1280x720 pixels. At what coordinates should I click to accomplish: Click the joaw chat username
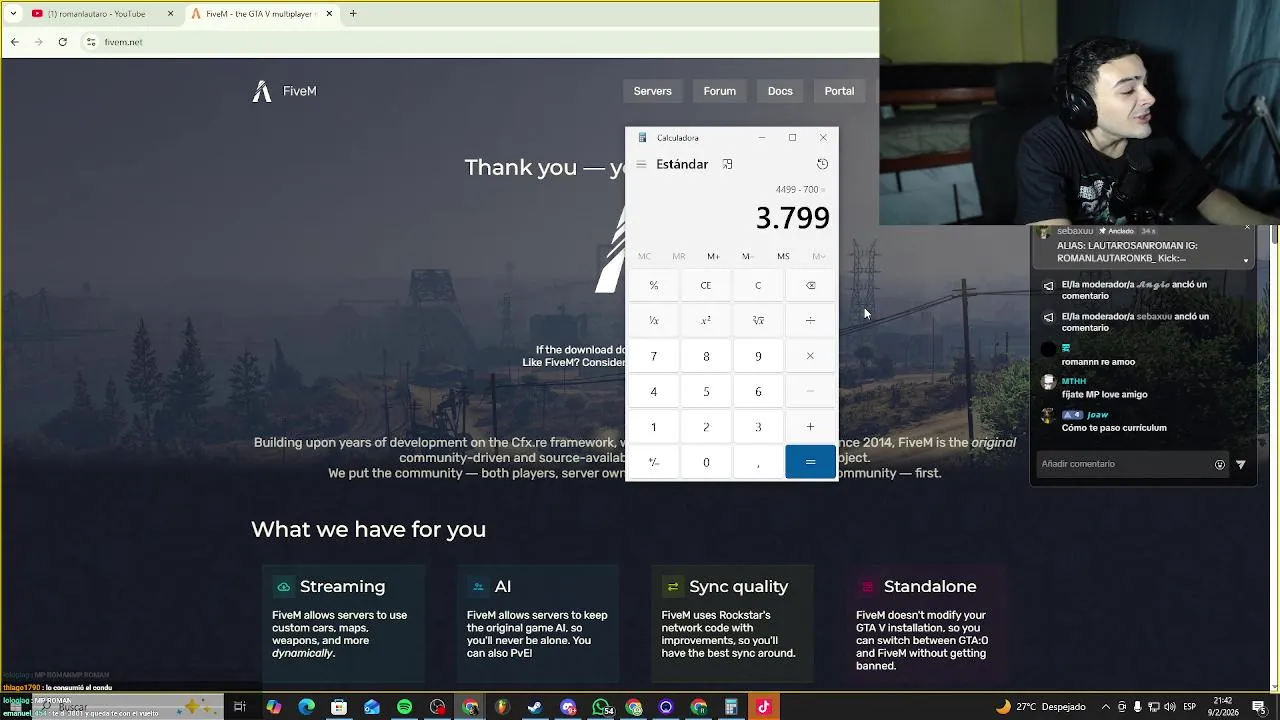pos(1097,414)
